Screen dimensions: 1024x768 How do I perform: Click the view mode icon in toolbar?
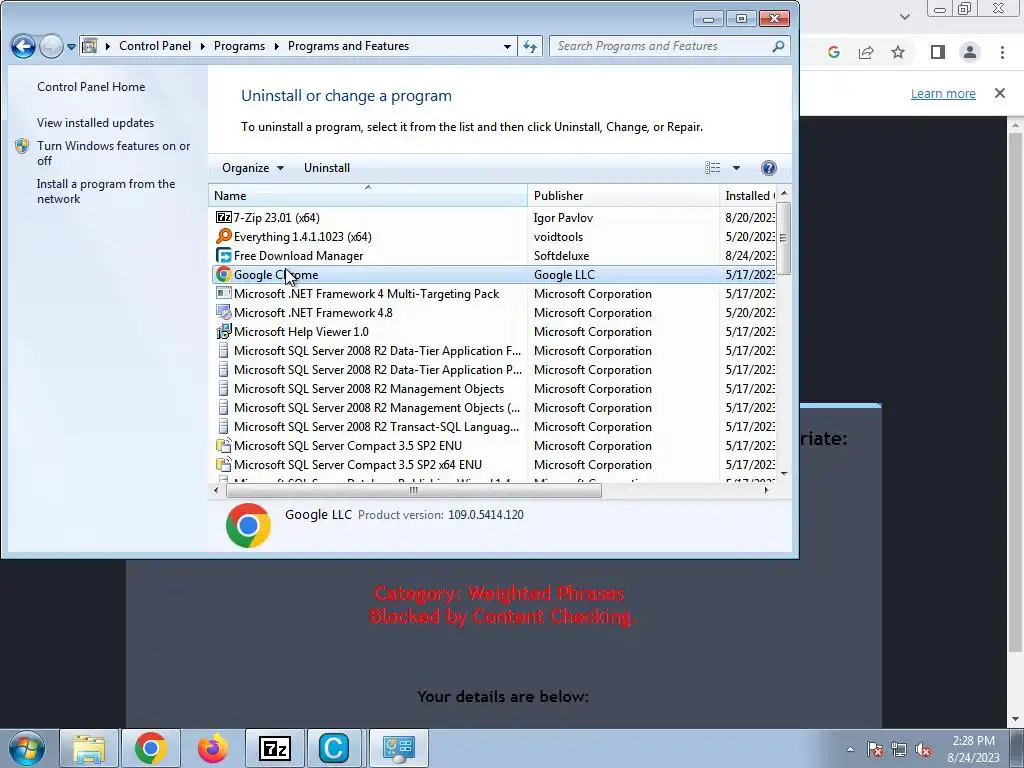coord(712,168)
